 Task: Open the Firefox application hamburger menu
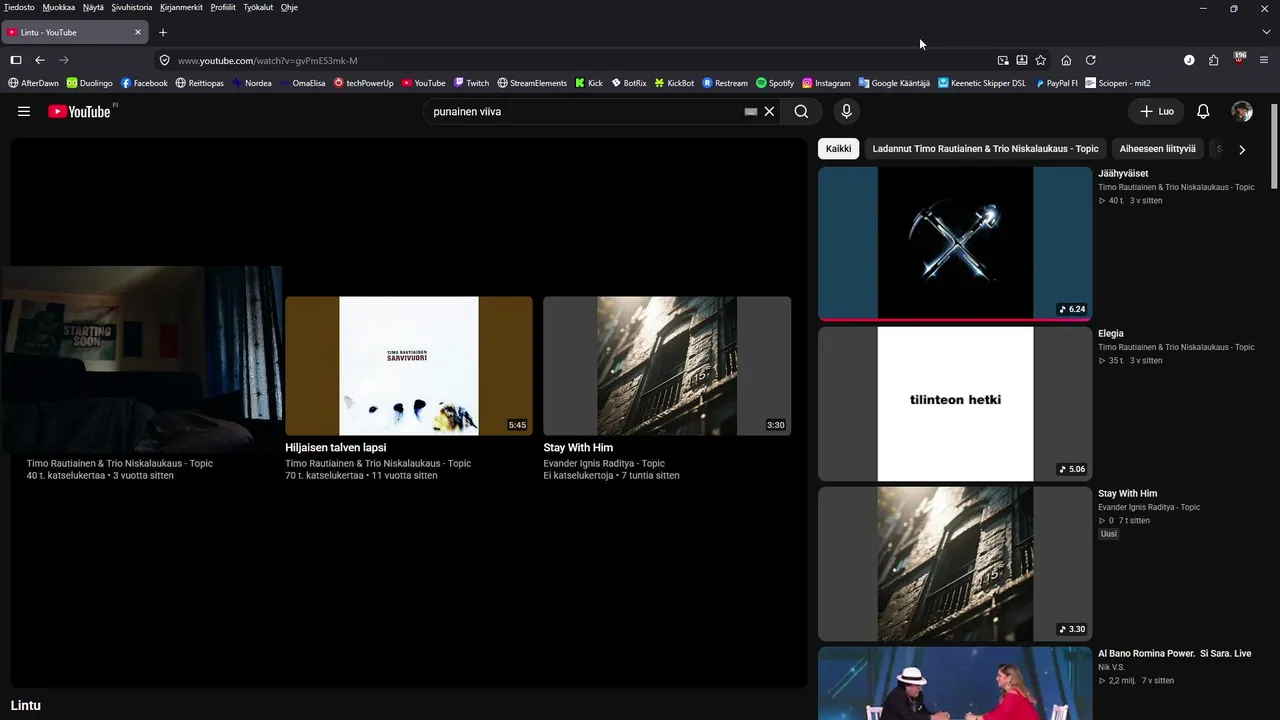pos(1264,60)
